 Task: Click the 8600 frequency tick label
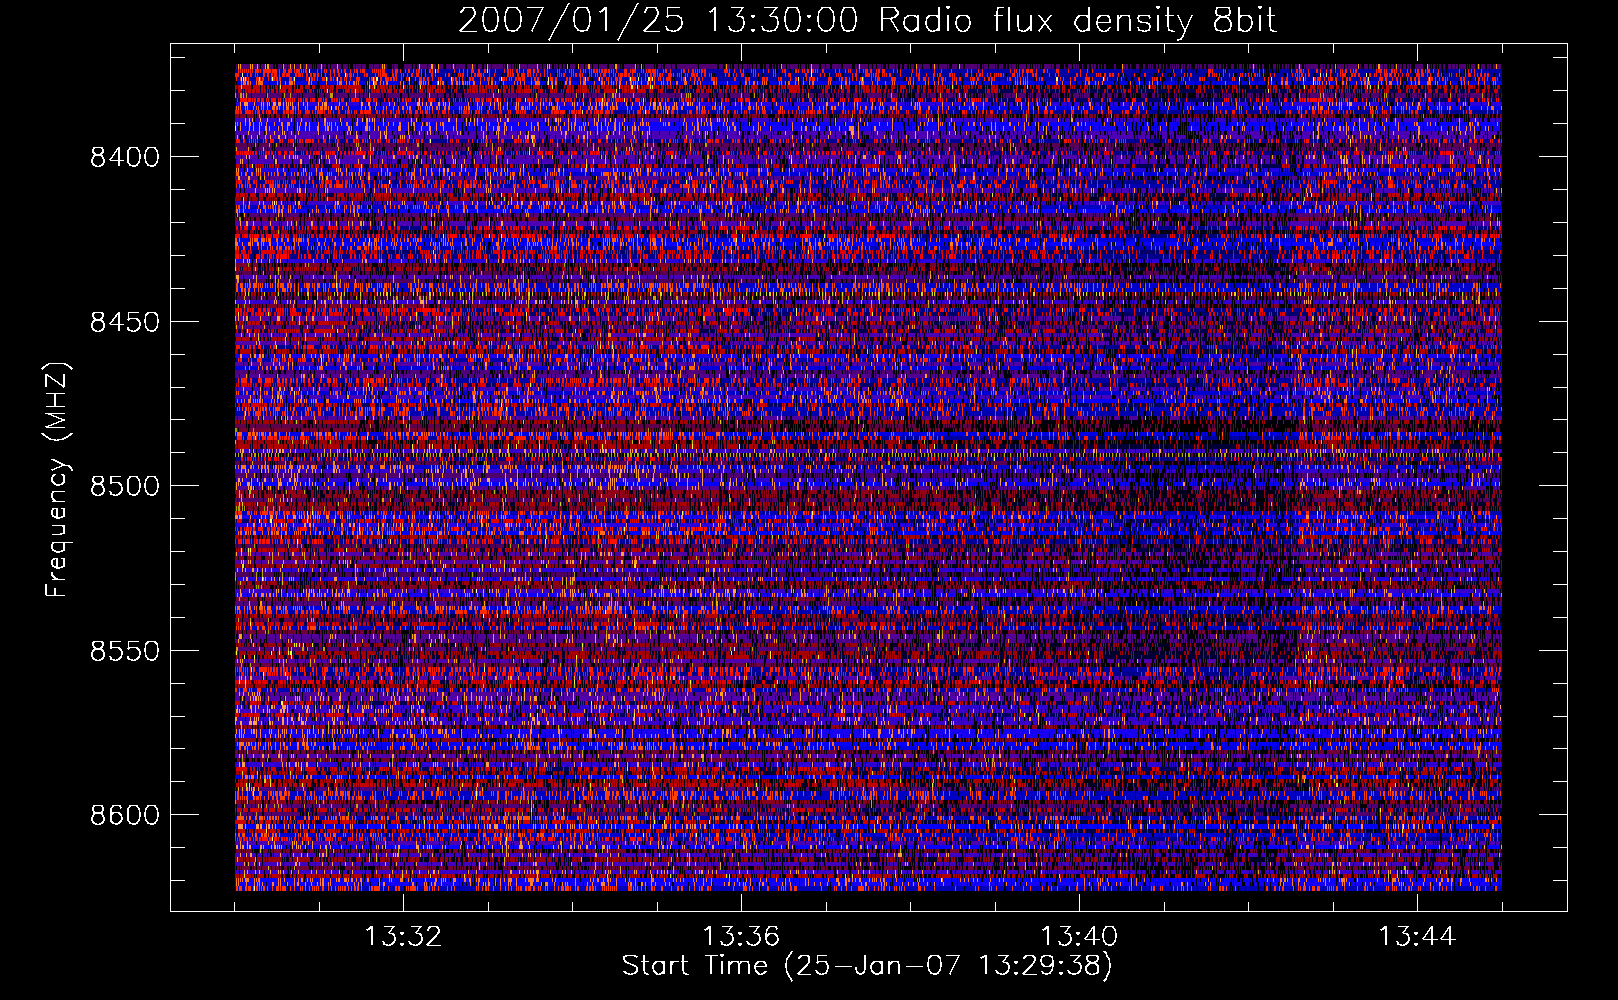(125, 815)
